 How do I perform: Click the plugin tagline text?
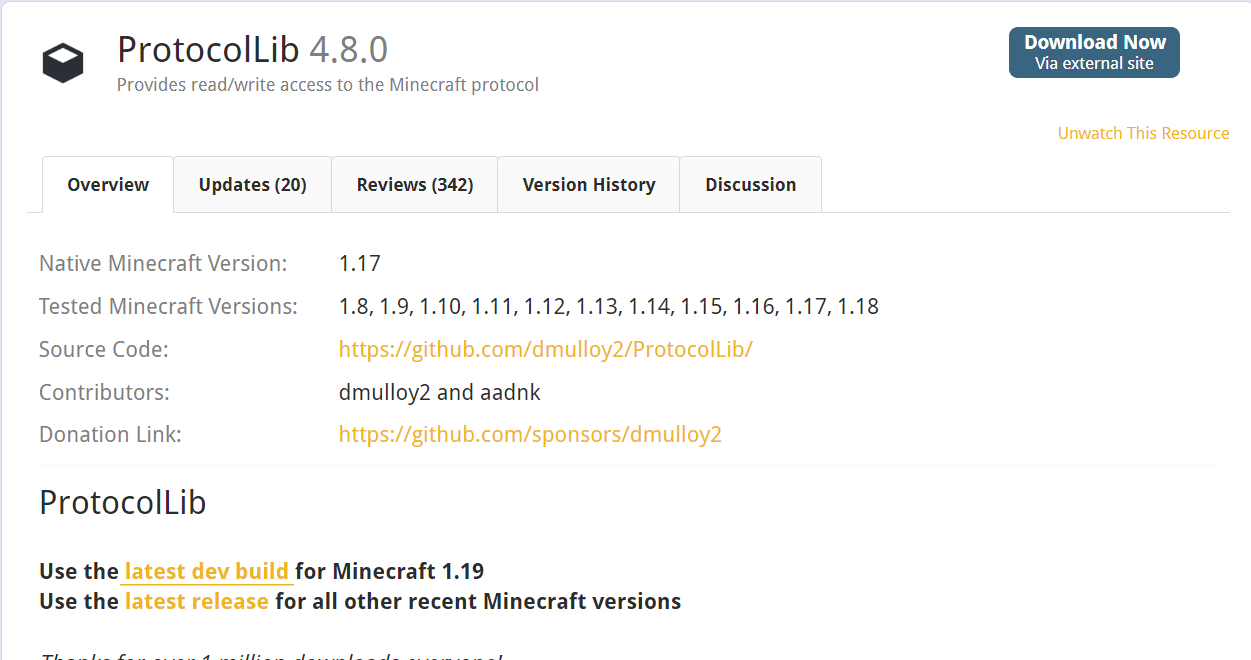pyautogui.click(x=328, y=85)
